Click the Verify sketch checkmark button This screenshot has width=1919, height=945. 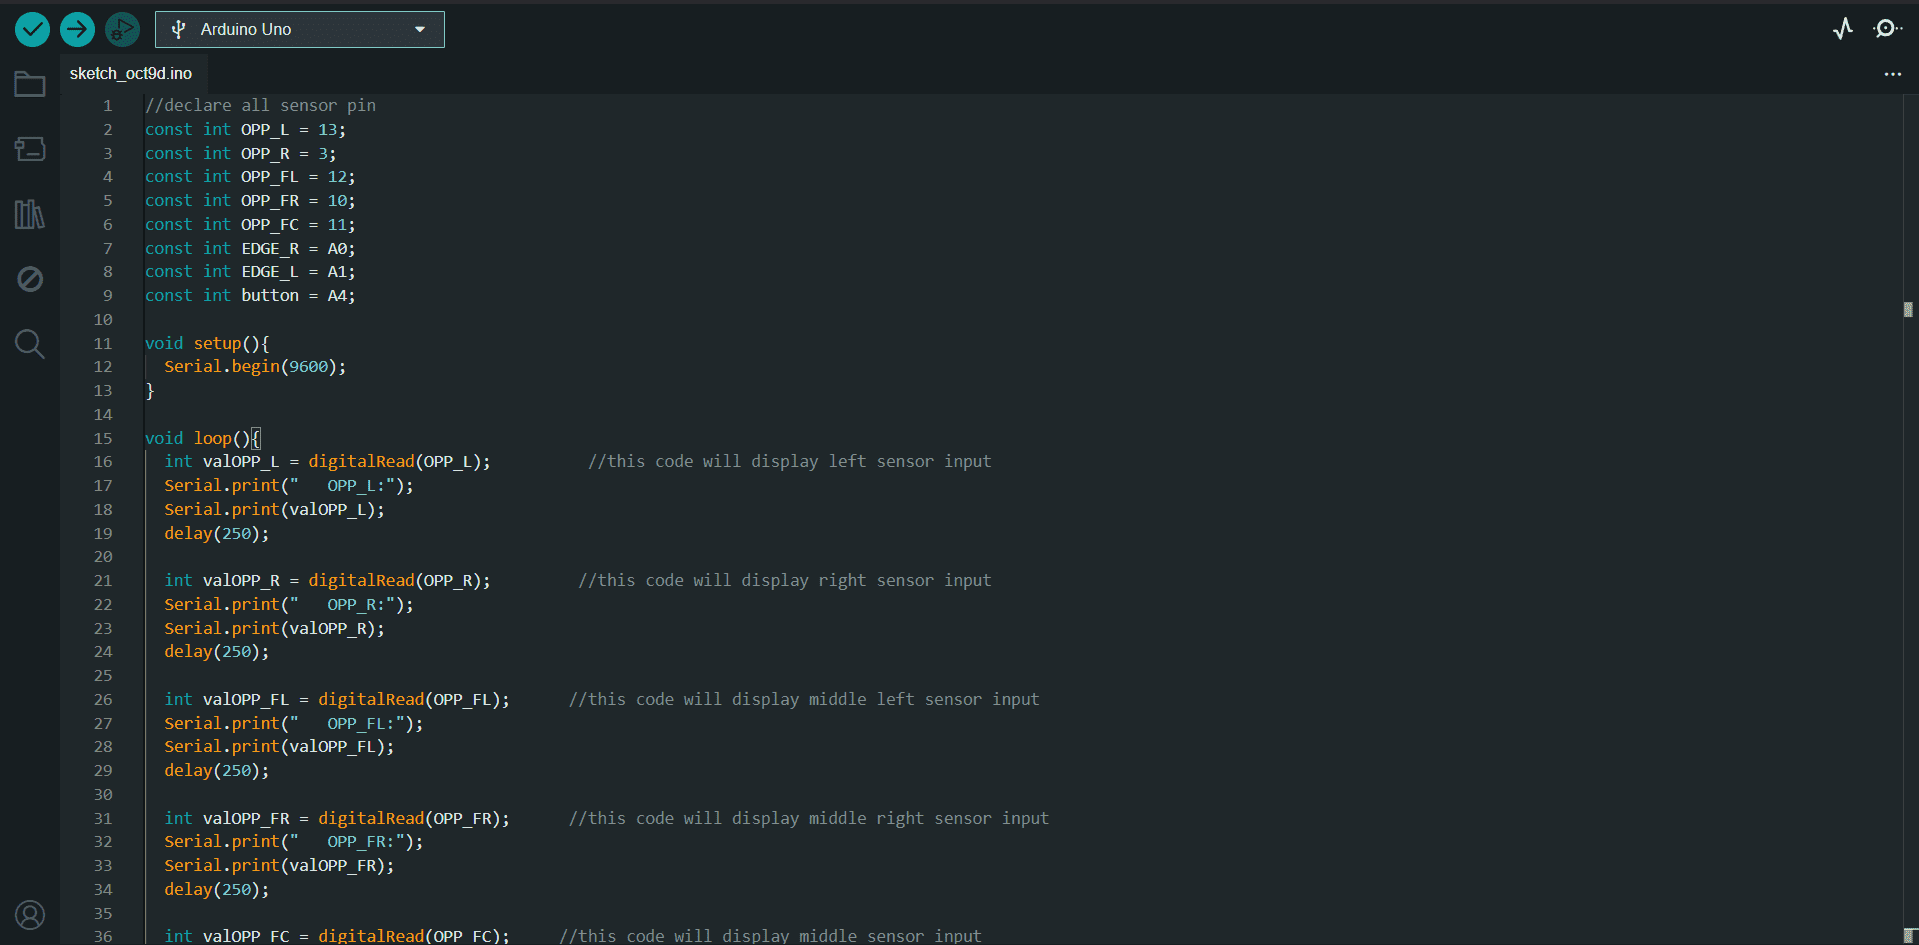tap(32, 30)
